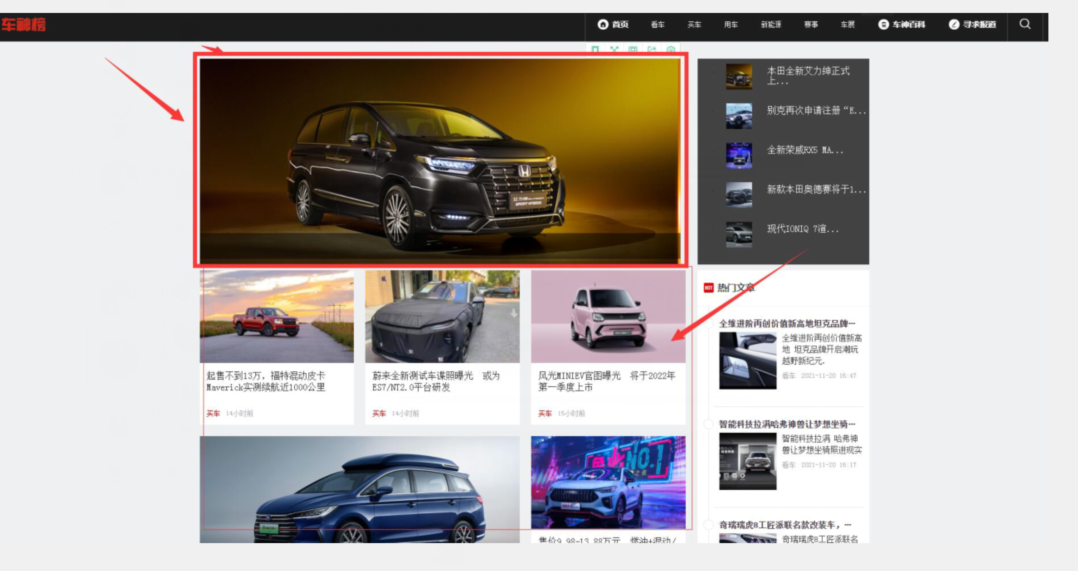Go to the 首页 home nav item

click(613, 24)
